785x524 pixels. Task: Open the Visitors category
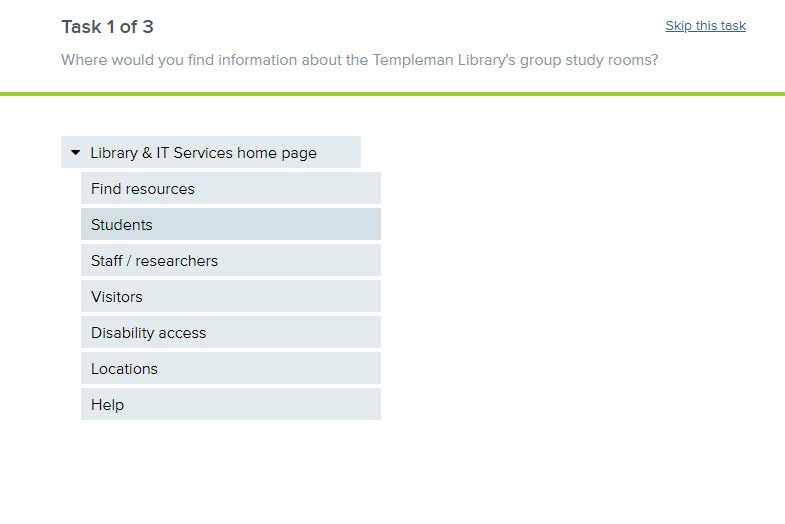[x=117, y=297]
